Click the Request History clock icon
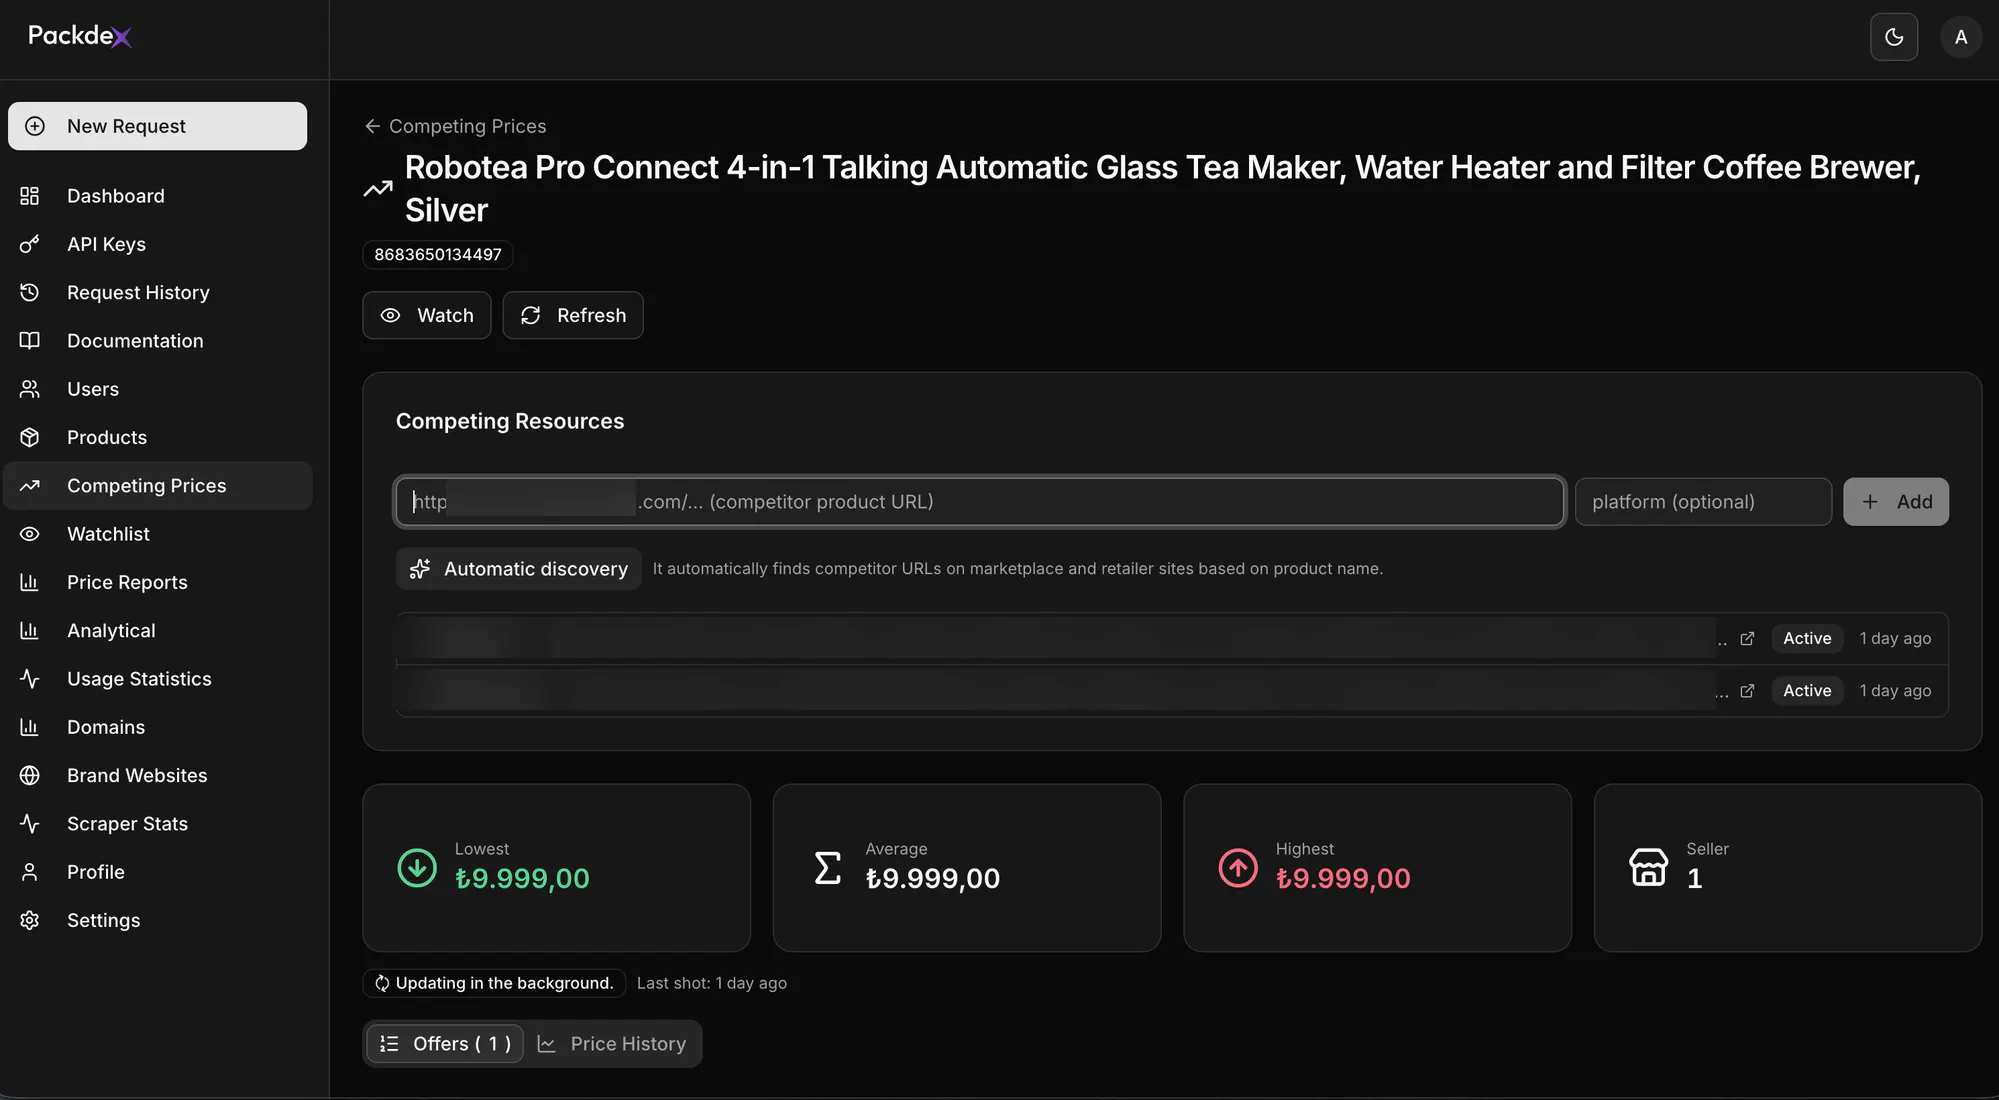The width and height of the screenshot is (1999, 1100). (x=30, y=292)
